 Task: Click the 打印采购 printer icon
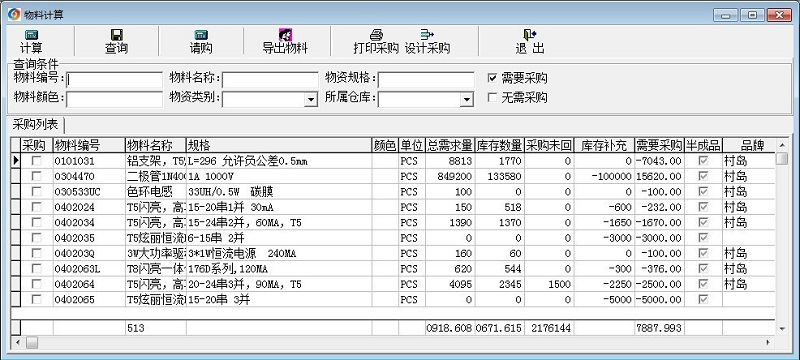tap(376, 35)
